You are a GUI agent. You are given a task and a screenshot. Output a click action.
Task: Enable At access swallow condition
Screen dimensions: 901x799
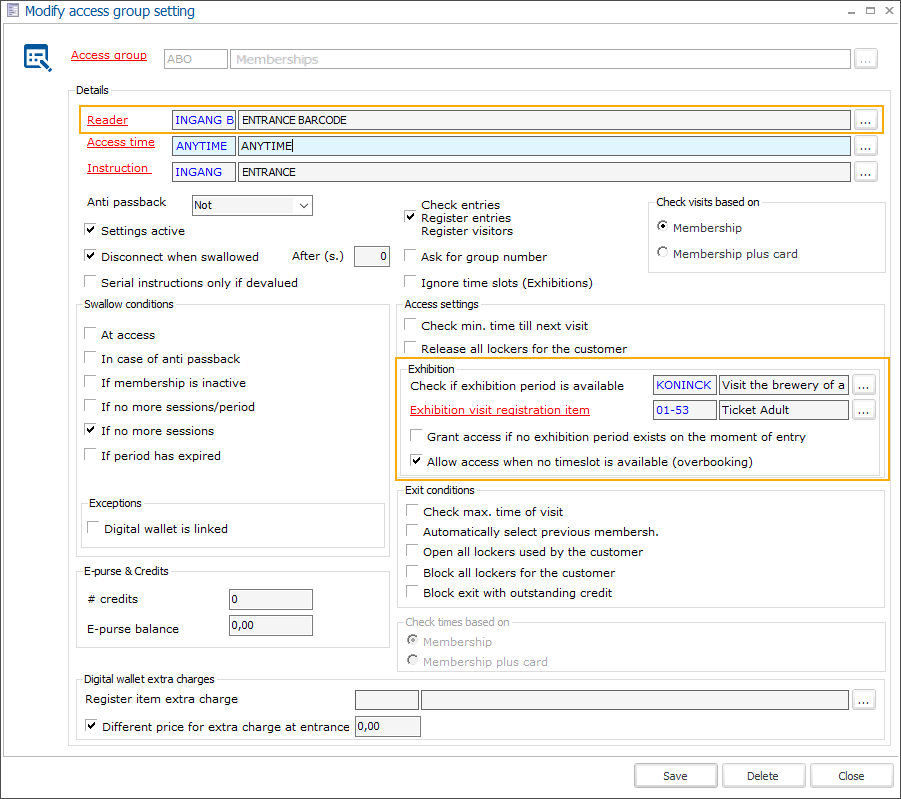tap(90, 334)
